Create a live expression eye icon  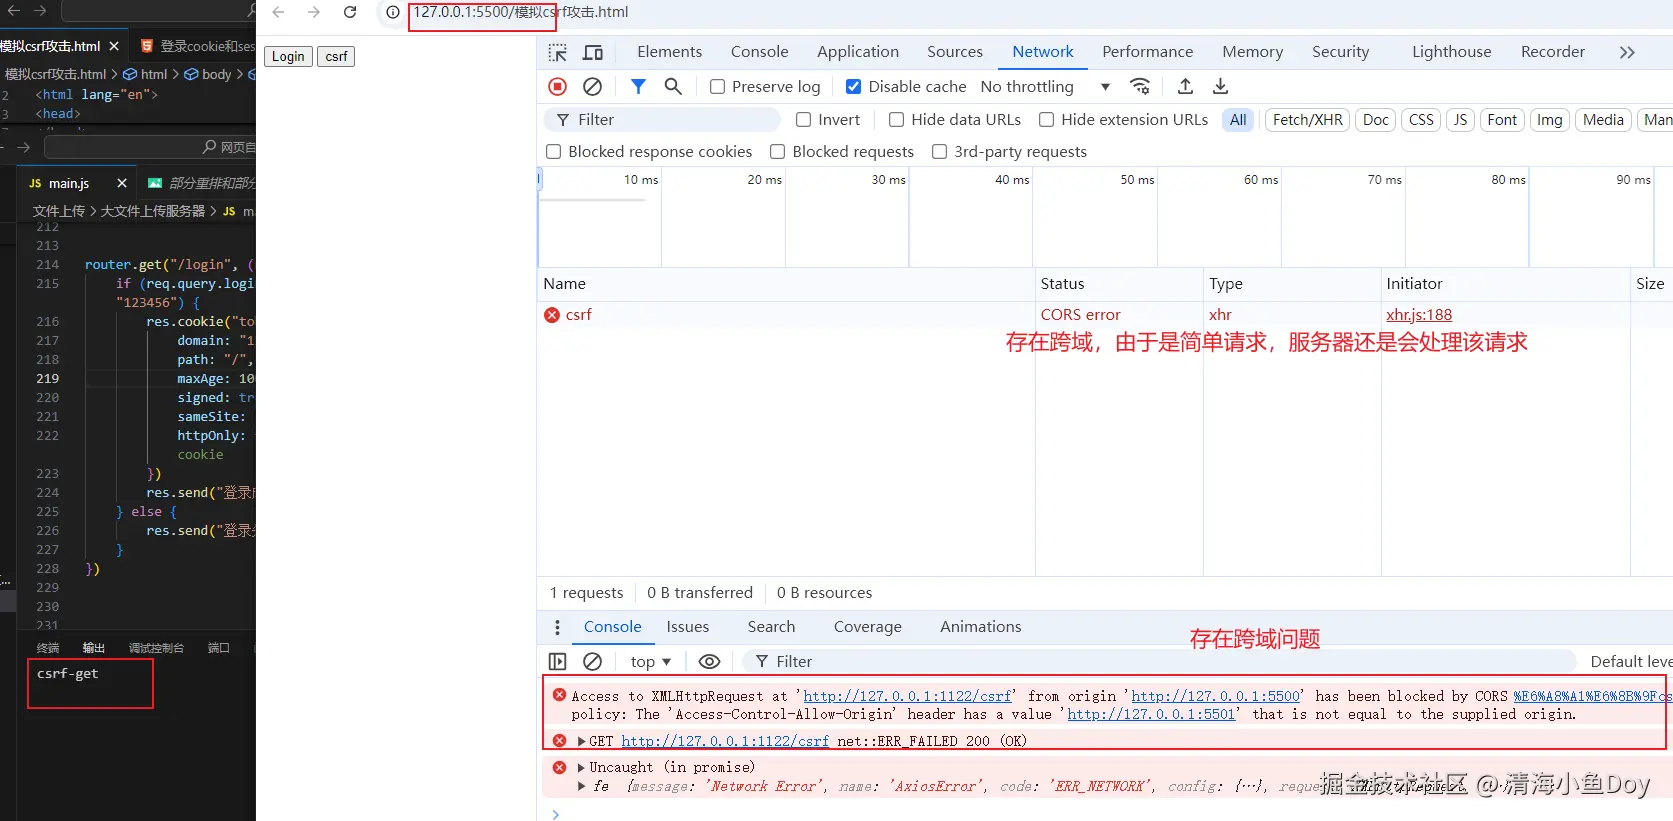(709, 662)
